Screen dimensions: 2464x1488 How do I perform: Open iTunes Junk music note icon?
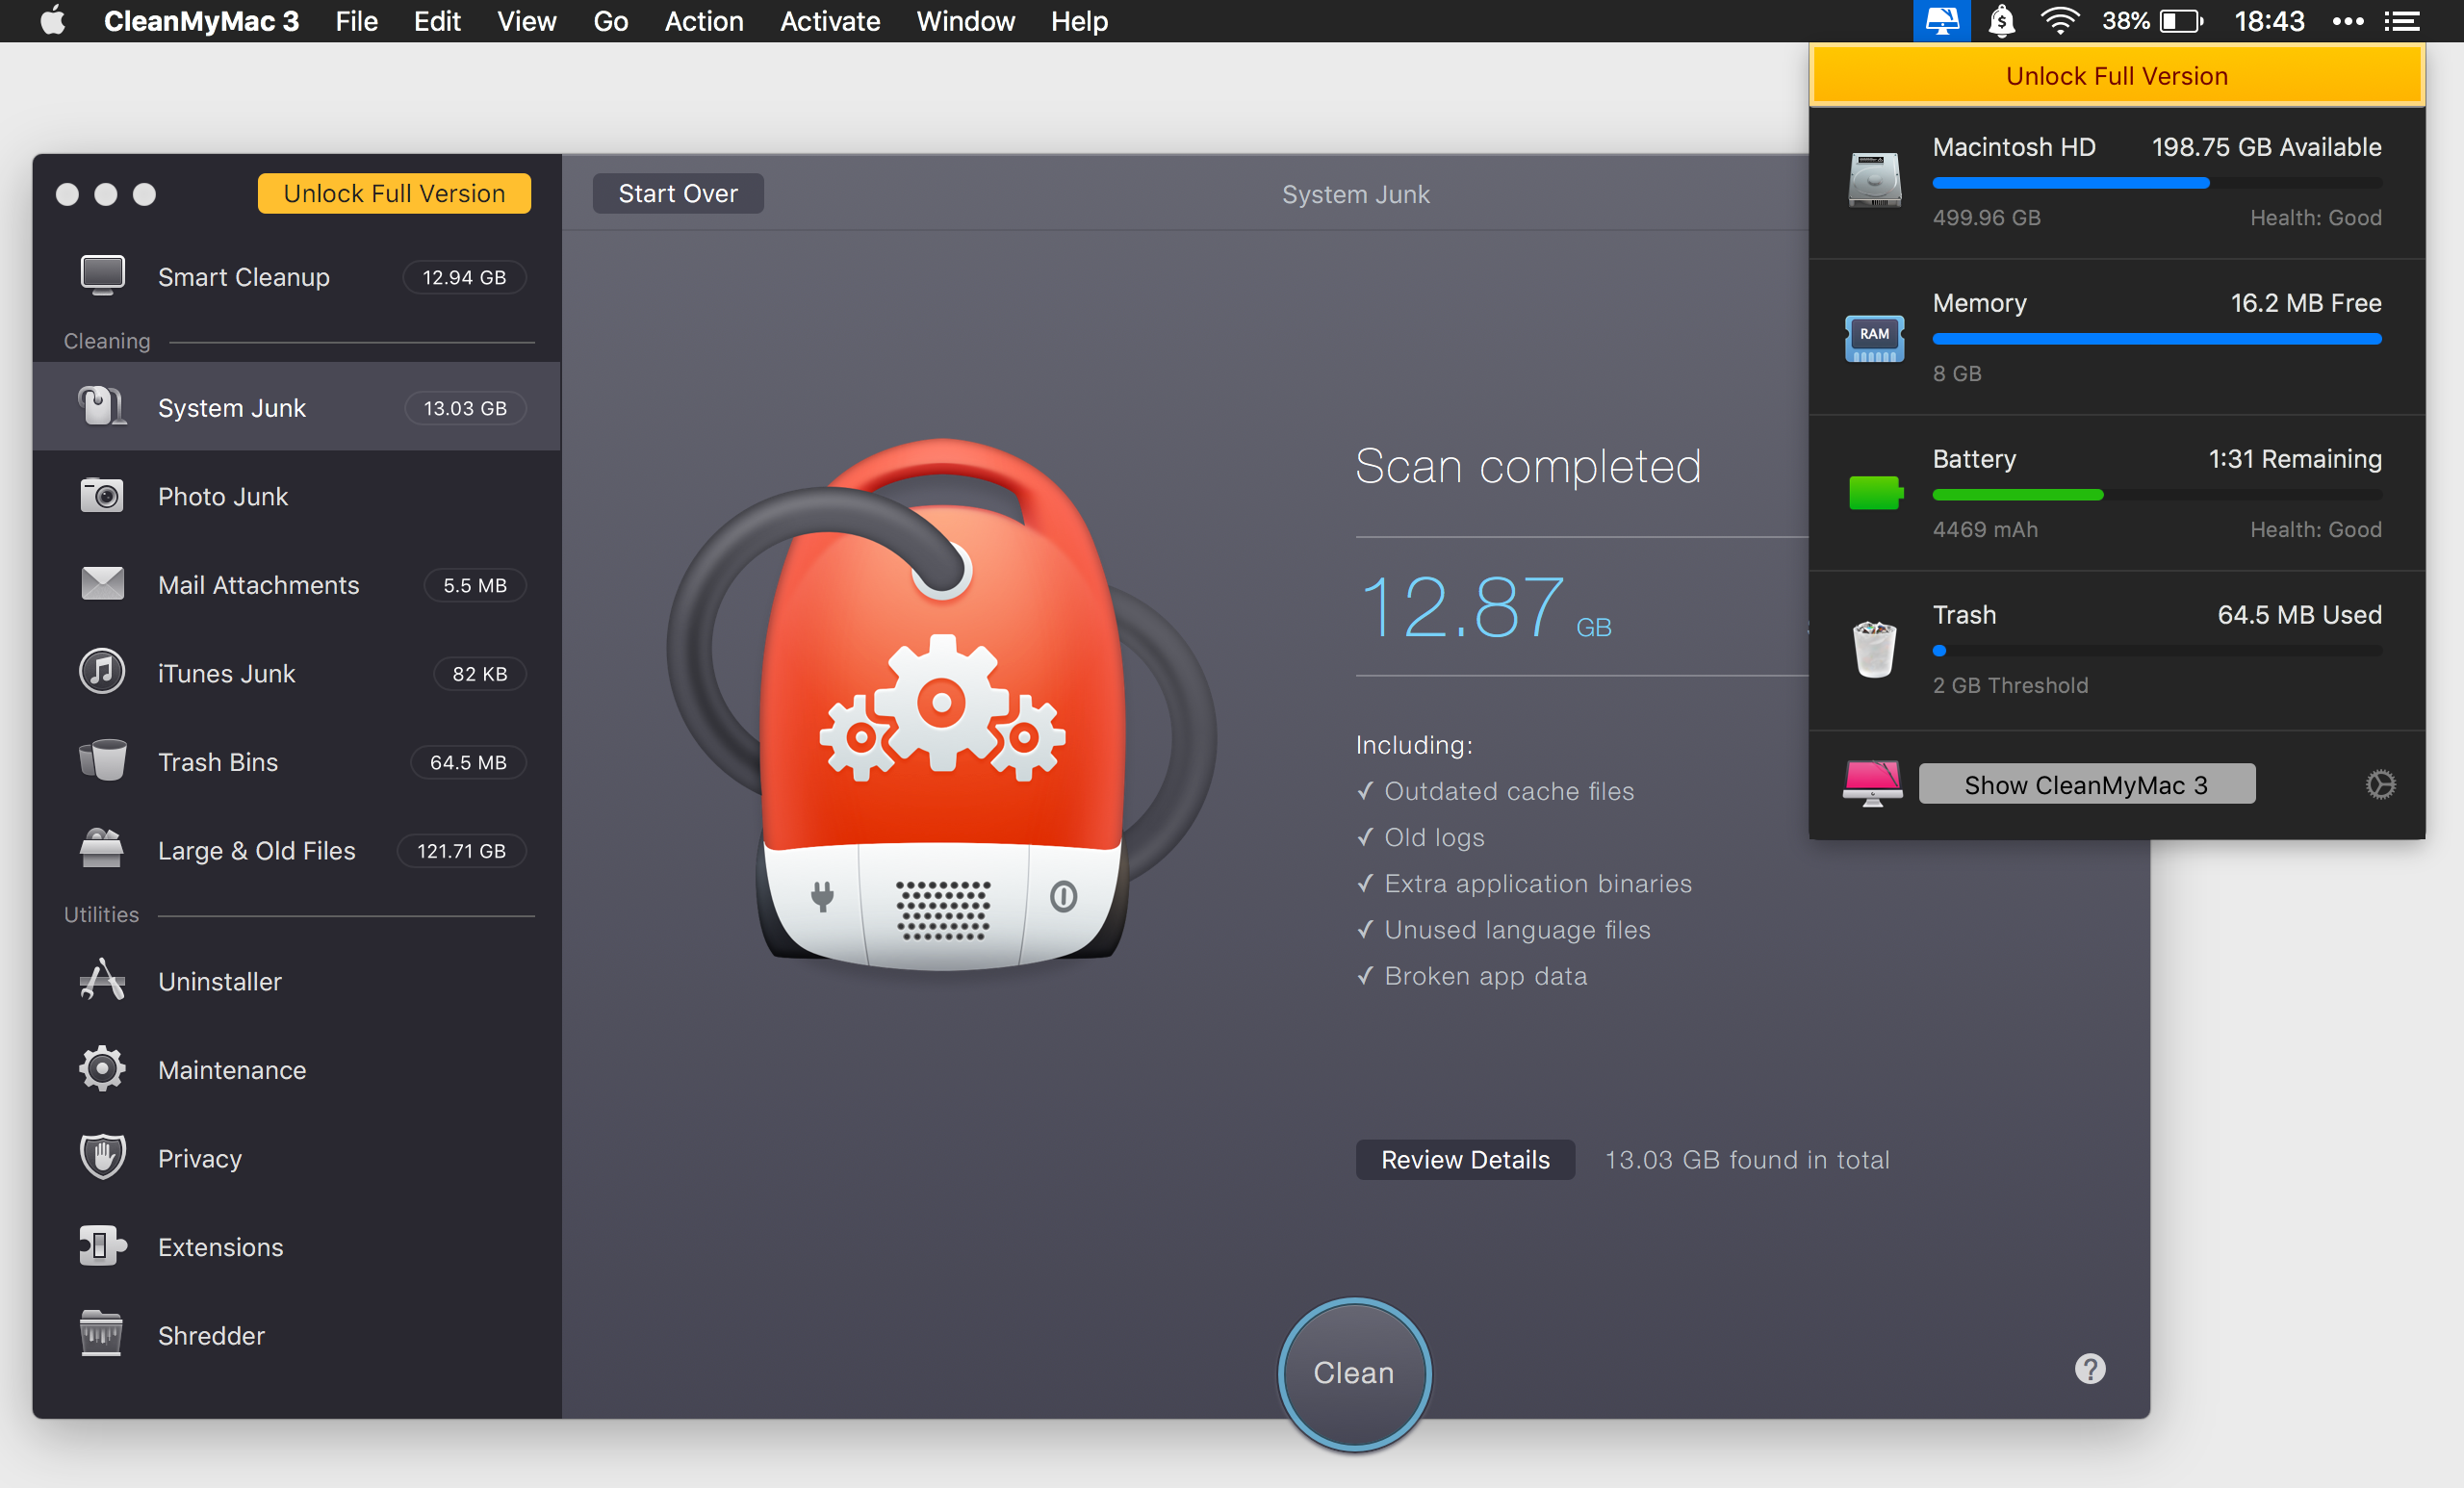[x=102, y=672]
